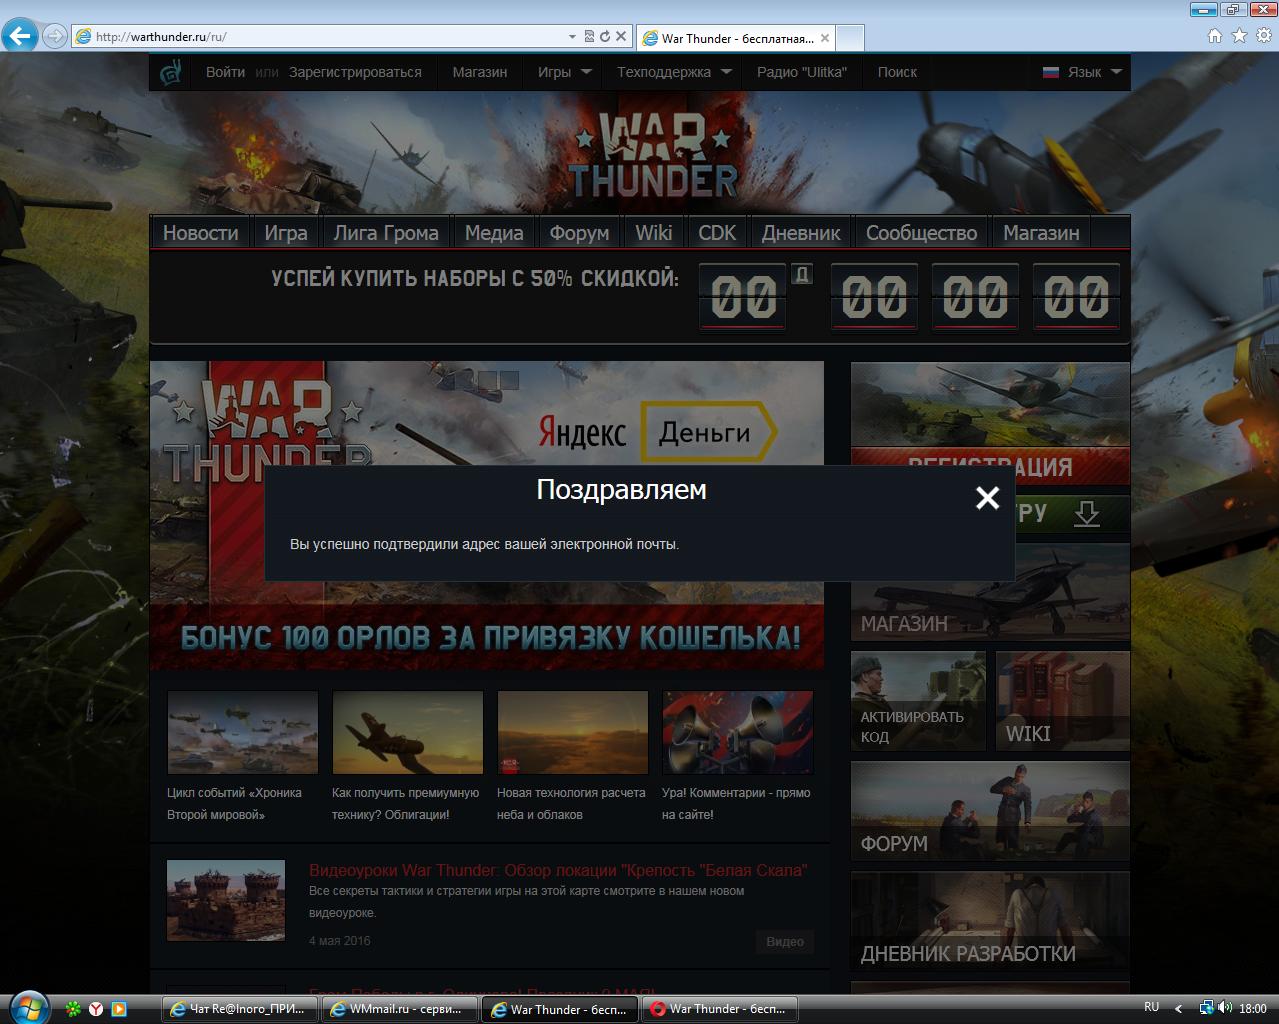Stop loading with the address bar X icon
Screen dimensions: 1279x1024
pyautogui.click(x=620, y=36)
